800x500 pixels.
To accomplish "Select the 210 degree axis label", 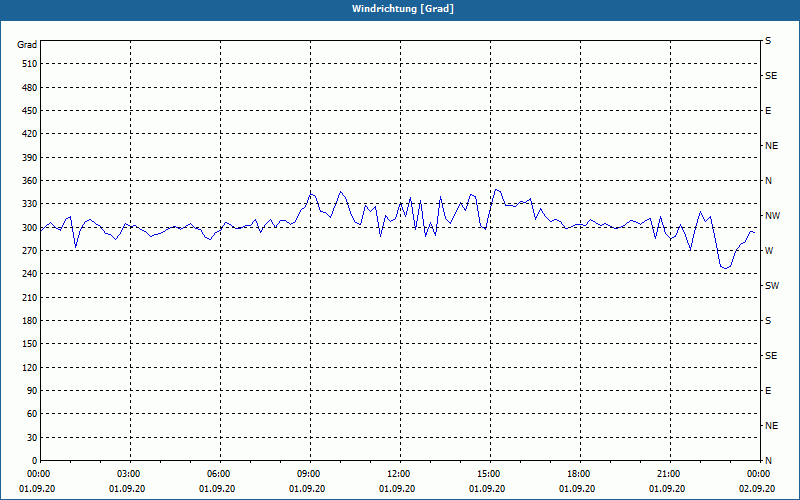I will pyautogui.click(x=30, y=297).
